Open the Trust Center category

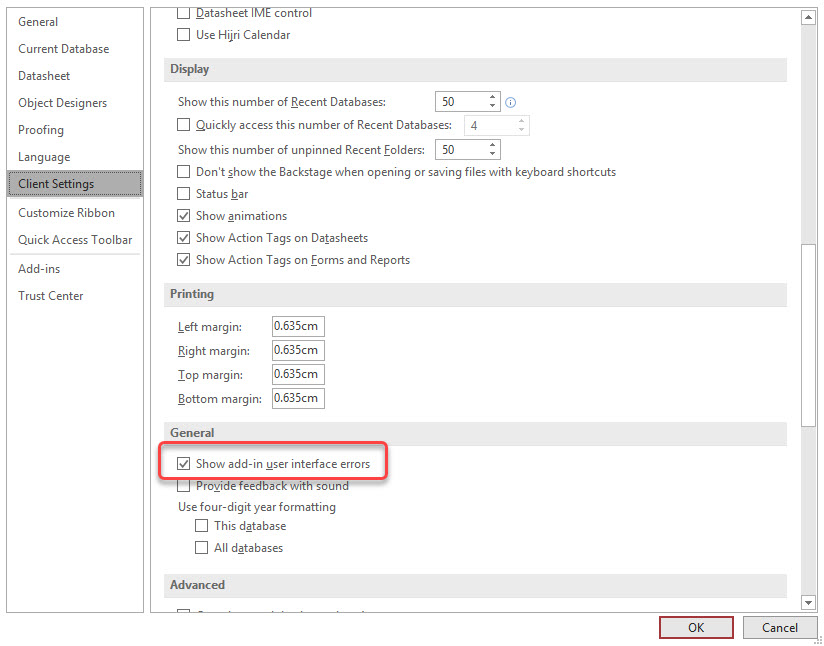[51, 296]
